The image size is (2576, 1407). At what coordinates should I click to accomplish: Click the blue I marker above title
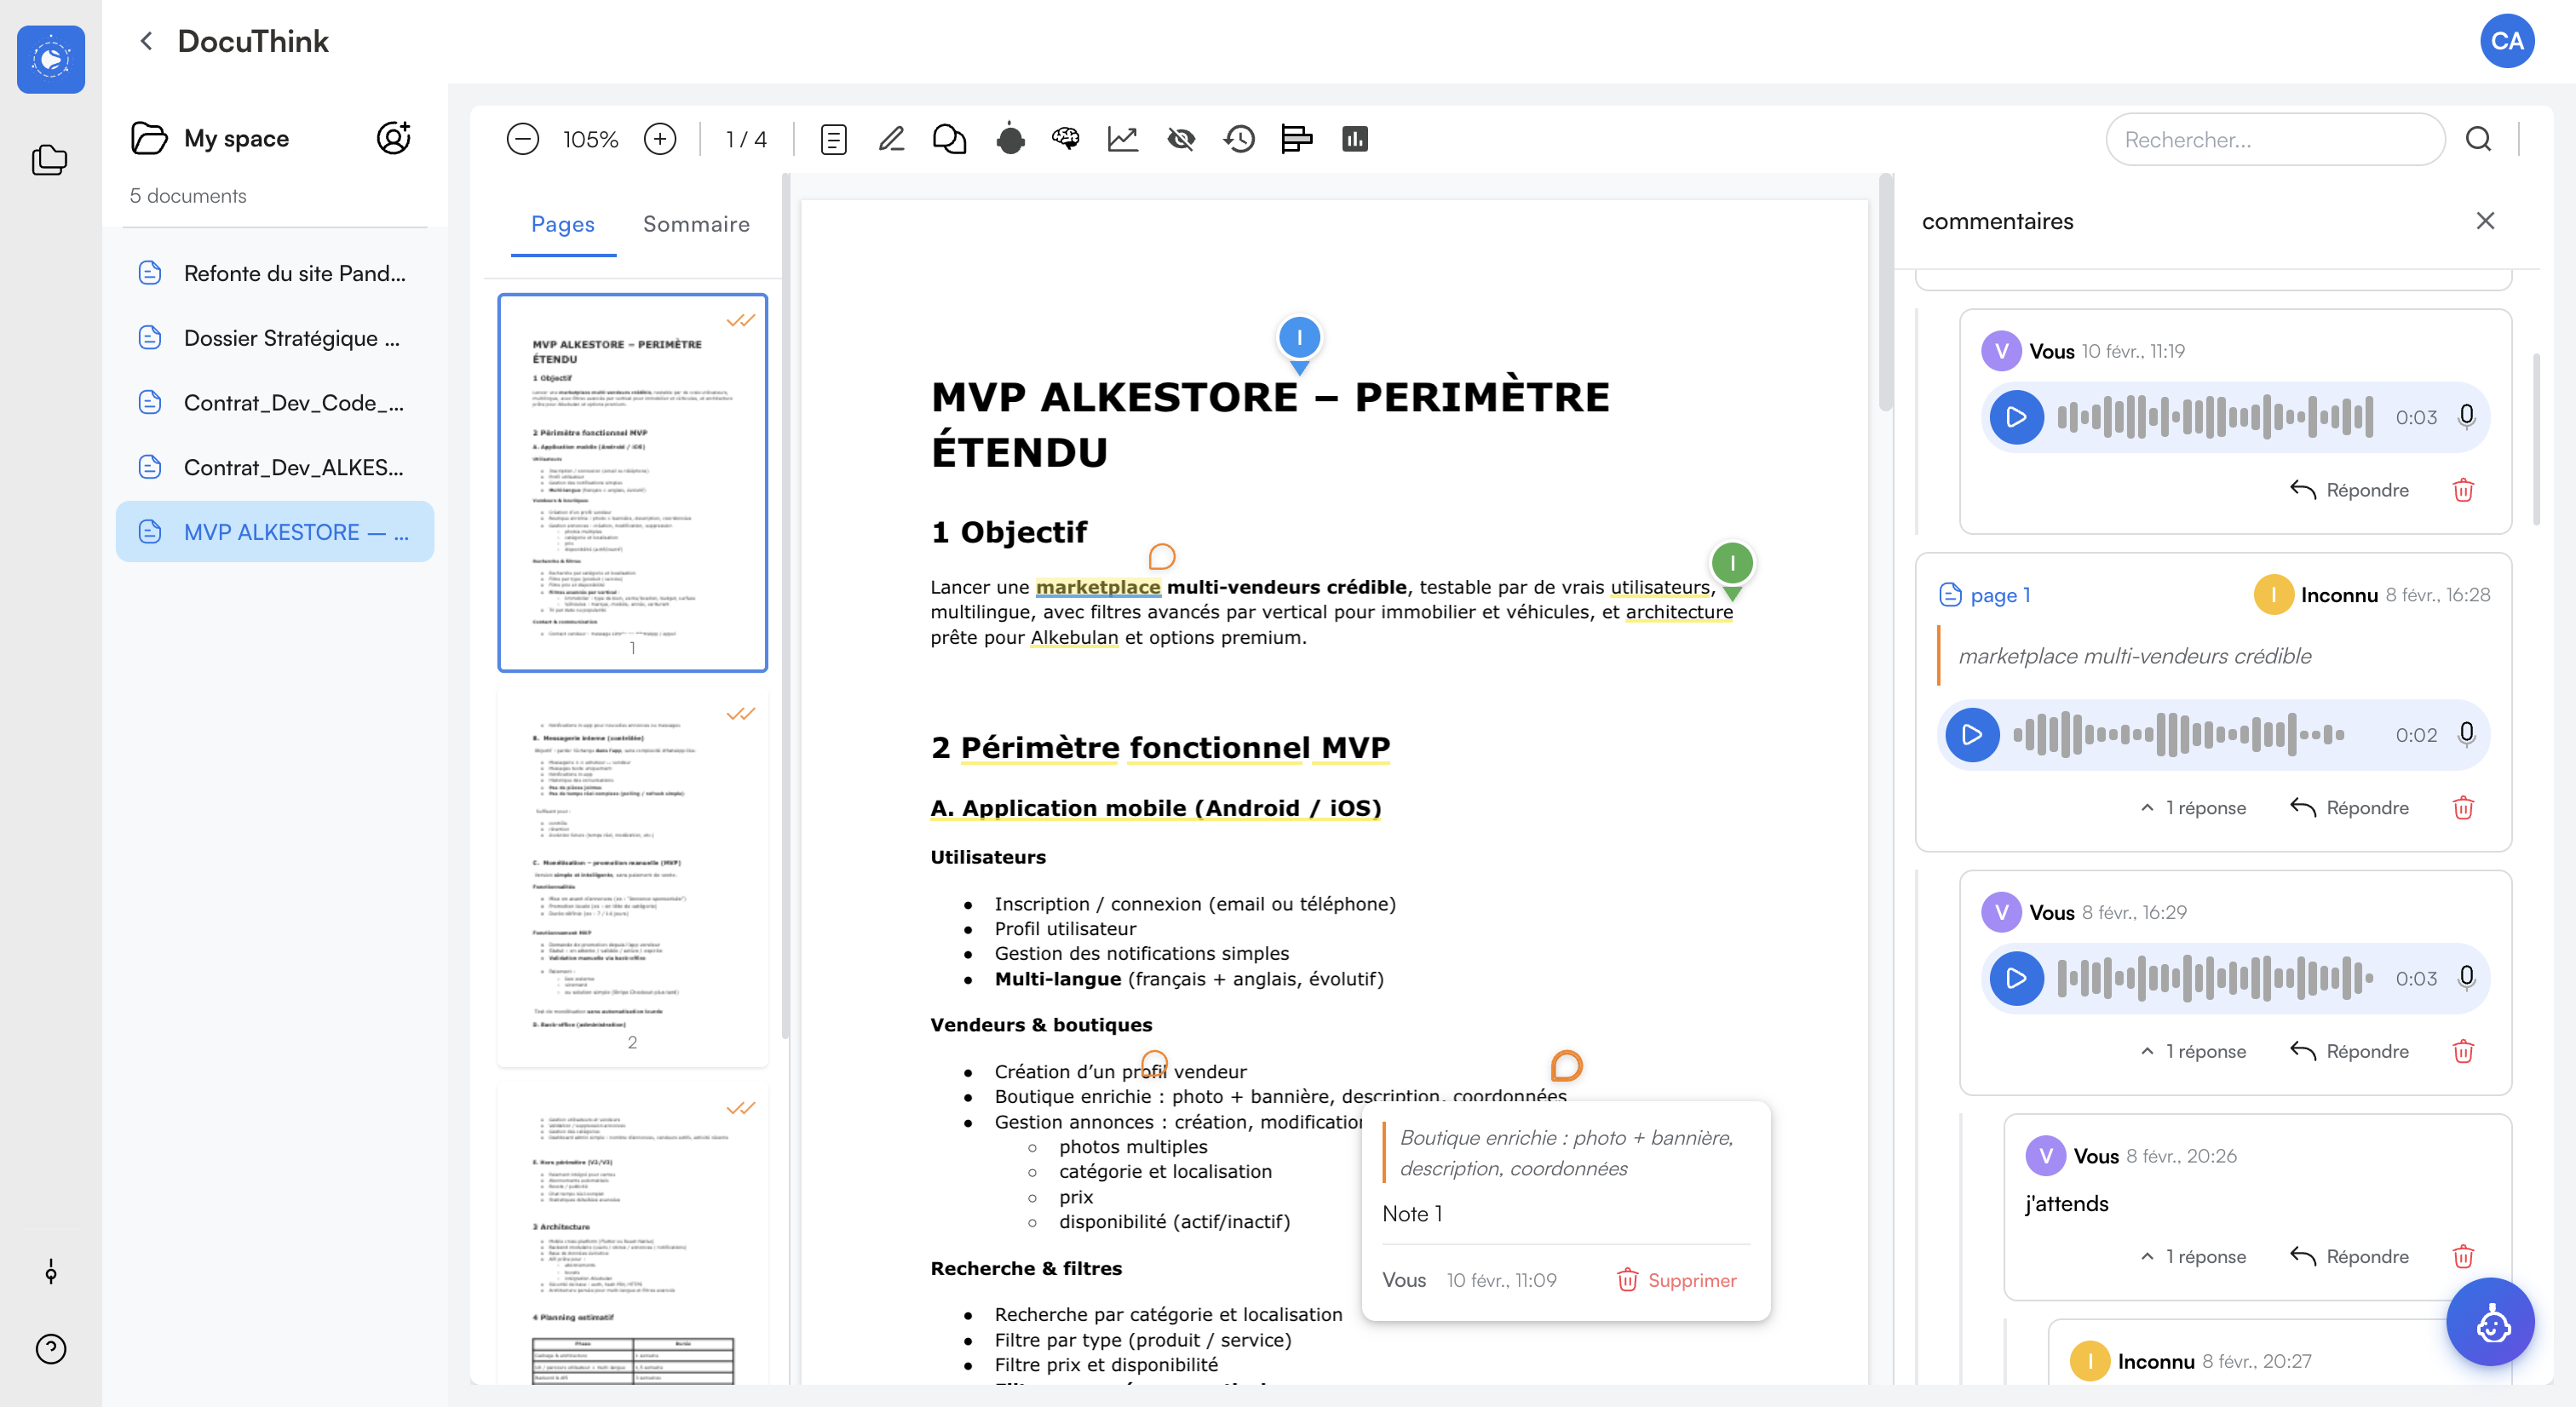click(x=1299, y=340)
